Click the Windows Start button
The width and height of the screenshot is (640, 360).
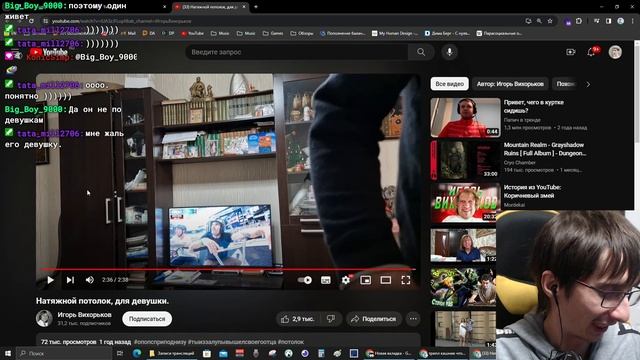pos(8,353)
